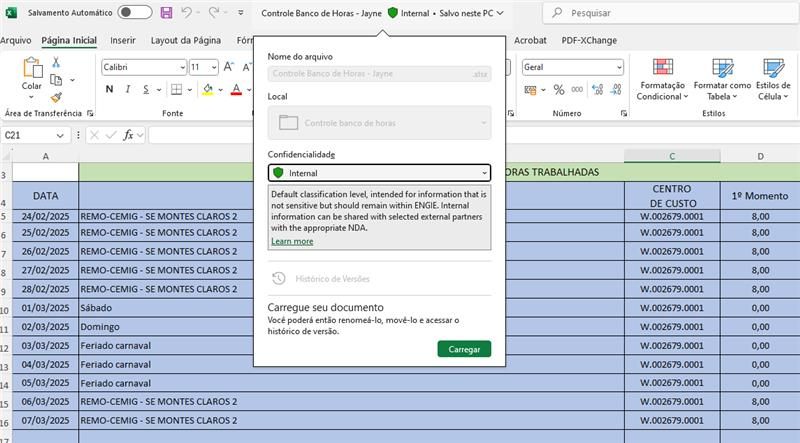Increase font size with A button
The image size is (800, 443).
(x=229, y=67)
